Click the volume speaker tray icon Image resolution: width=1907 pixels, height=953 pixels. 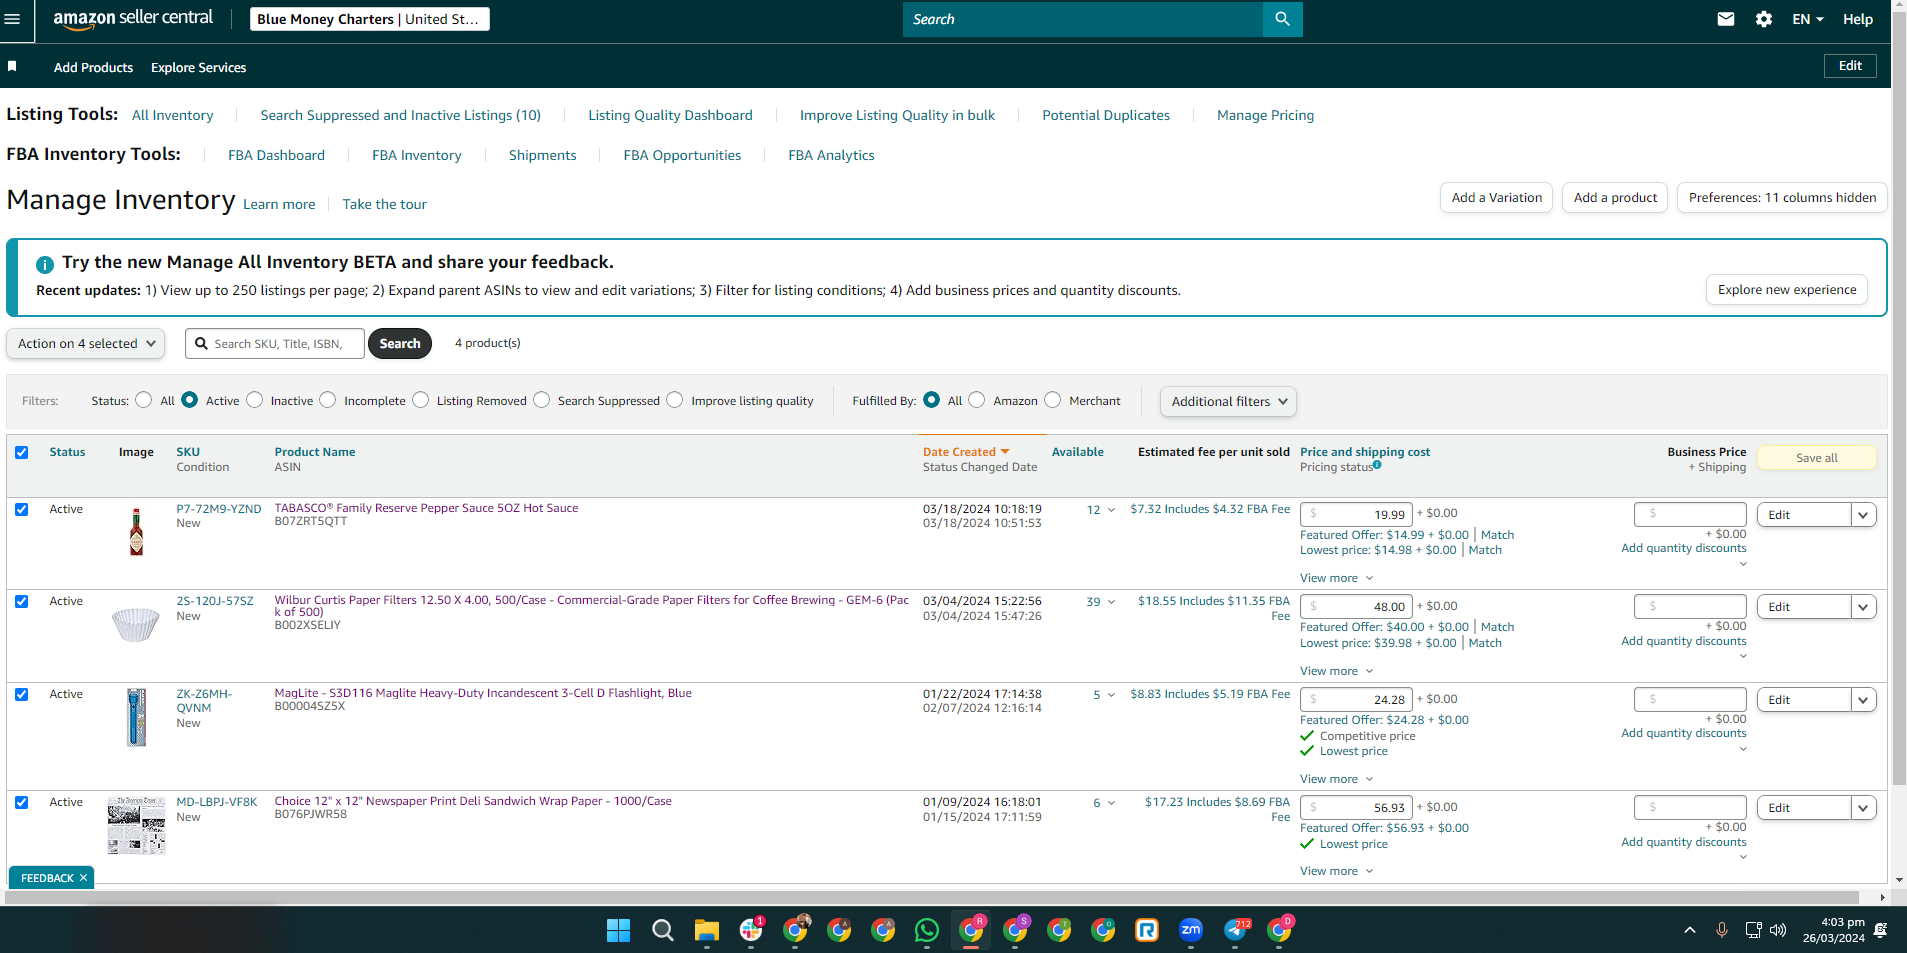click(1778, 930)
